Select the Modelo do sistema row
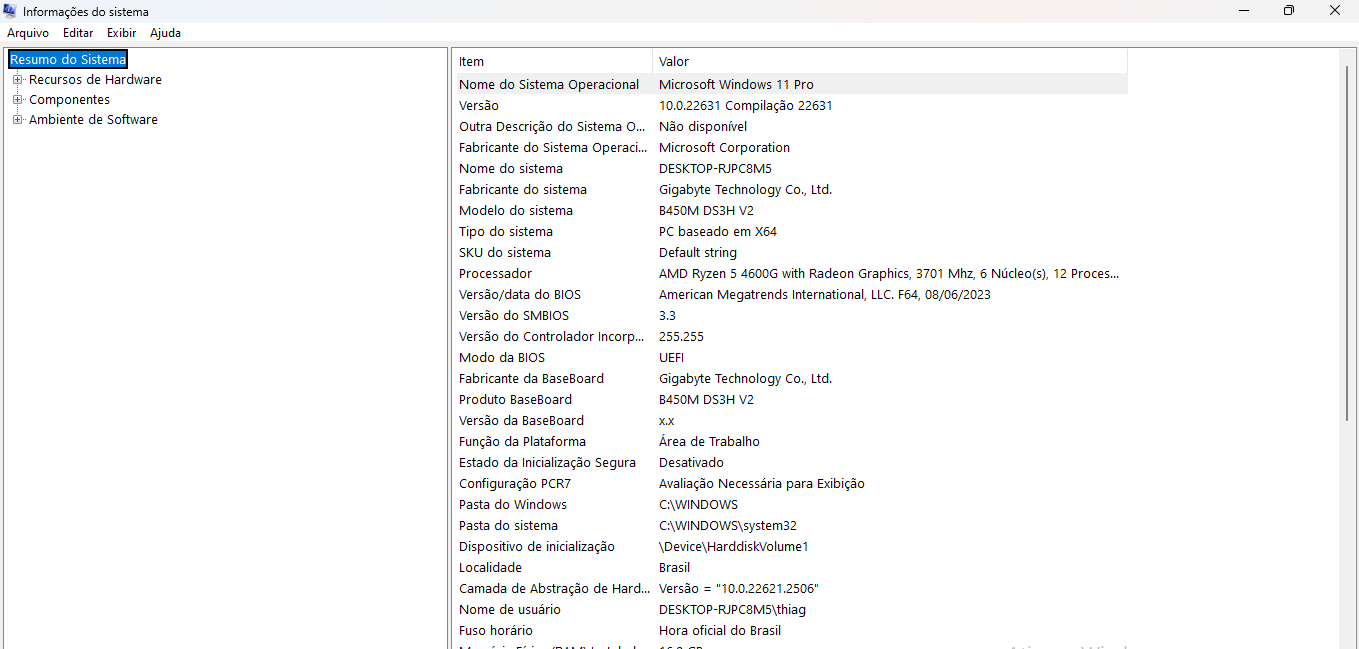Image resolution: width=1359 pixels, height=649 pixels. (x=790, y=211)
